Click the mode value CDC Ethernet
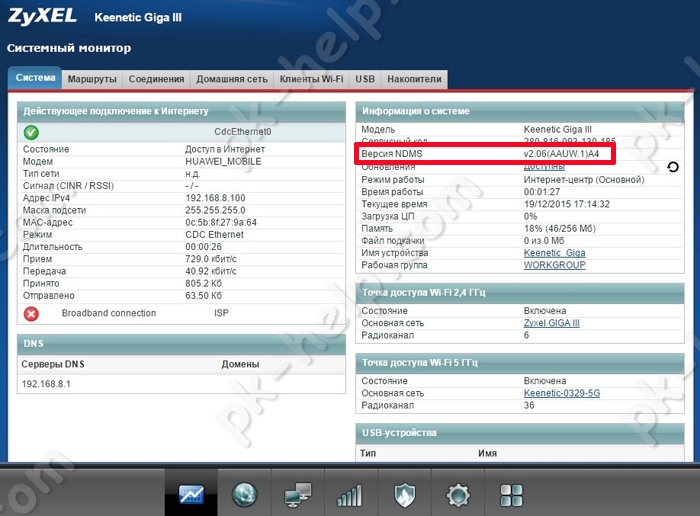The width and height of the screenshot is (700, 516). 214,235
